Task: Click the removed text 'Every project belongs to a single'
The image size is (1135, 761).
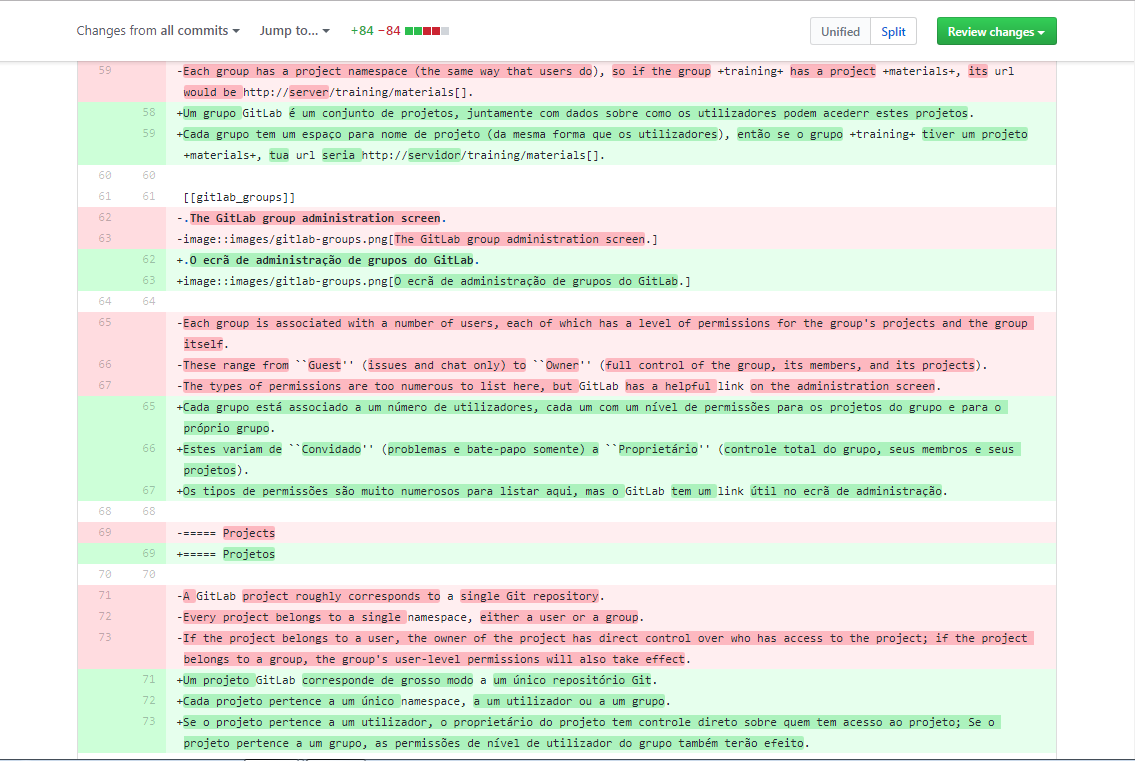Action: click(x=292, y=617)
